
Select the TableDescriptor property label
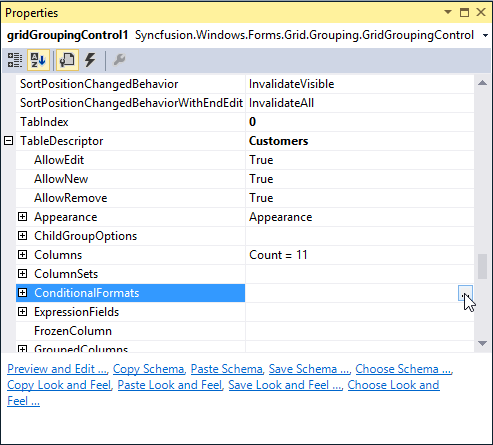(x=62, y=141)
